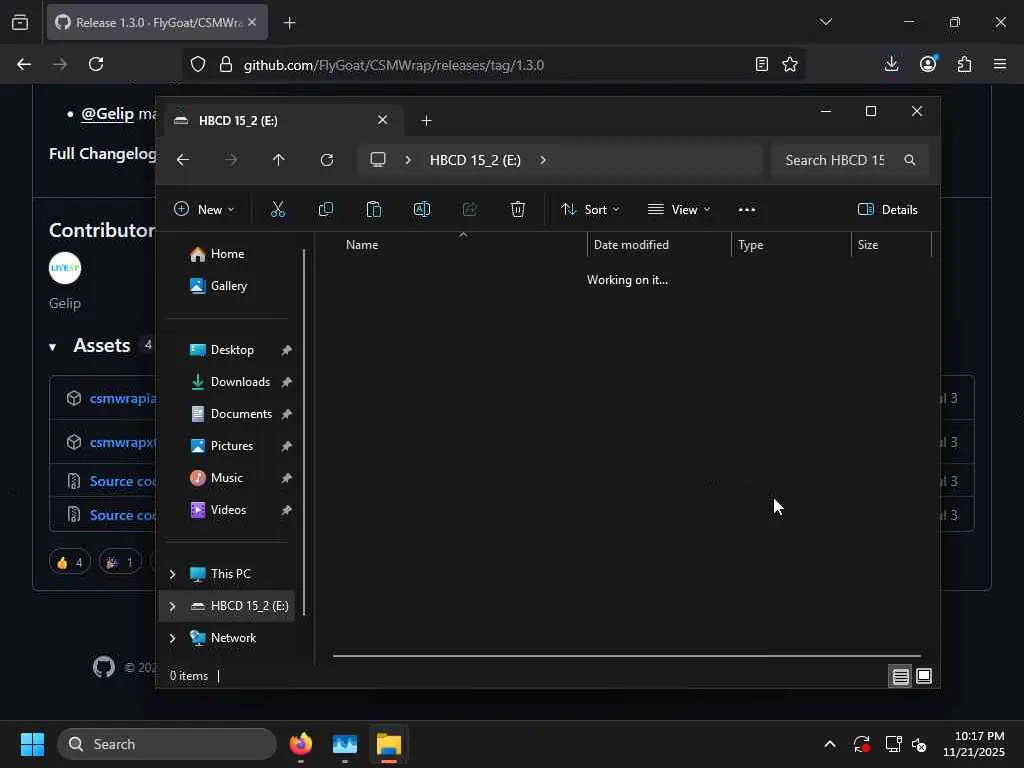Open the Sort dropdown menu
The image size is (1024, 768).
click(x=590, y=210)
